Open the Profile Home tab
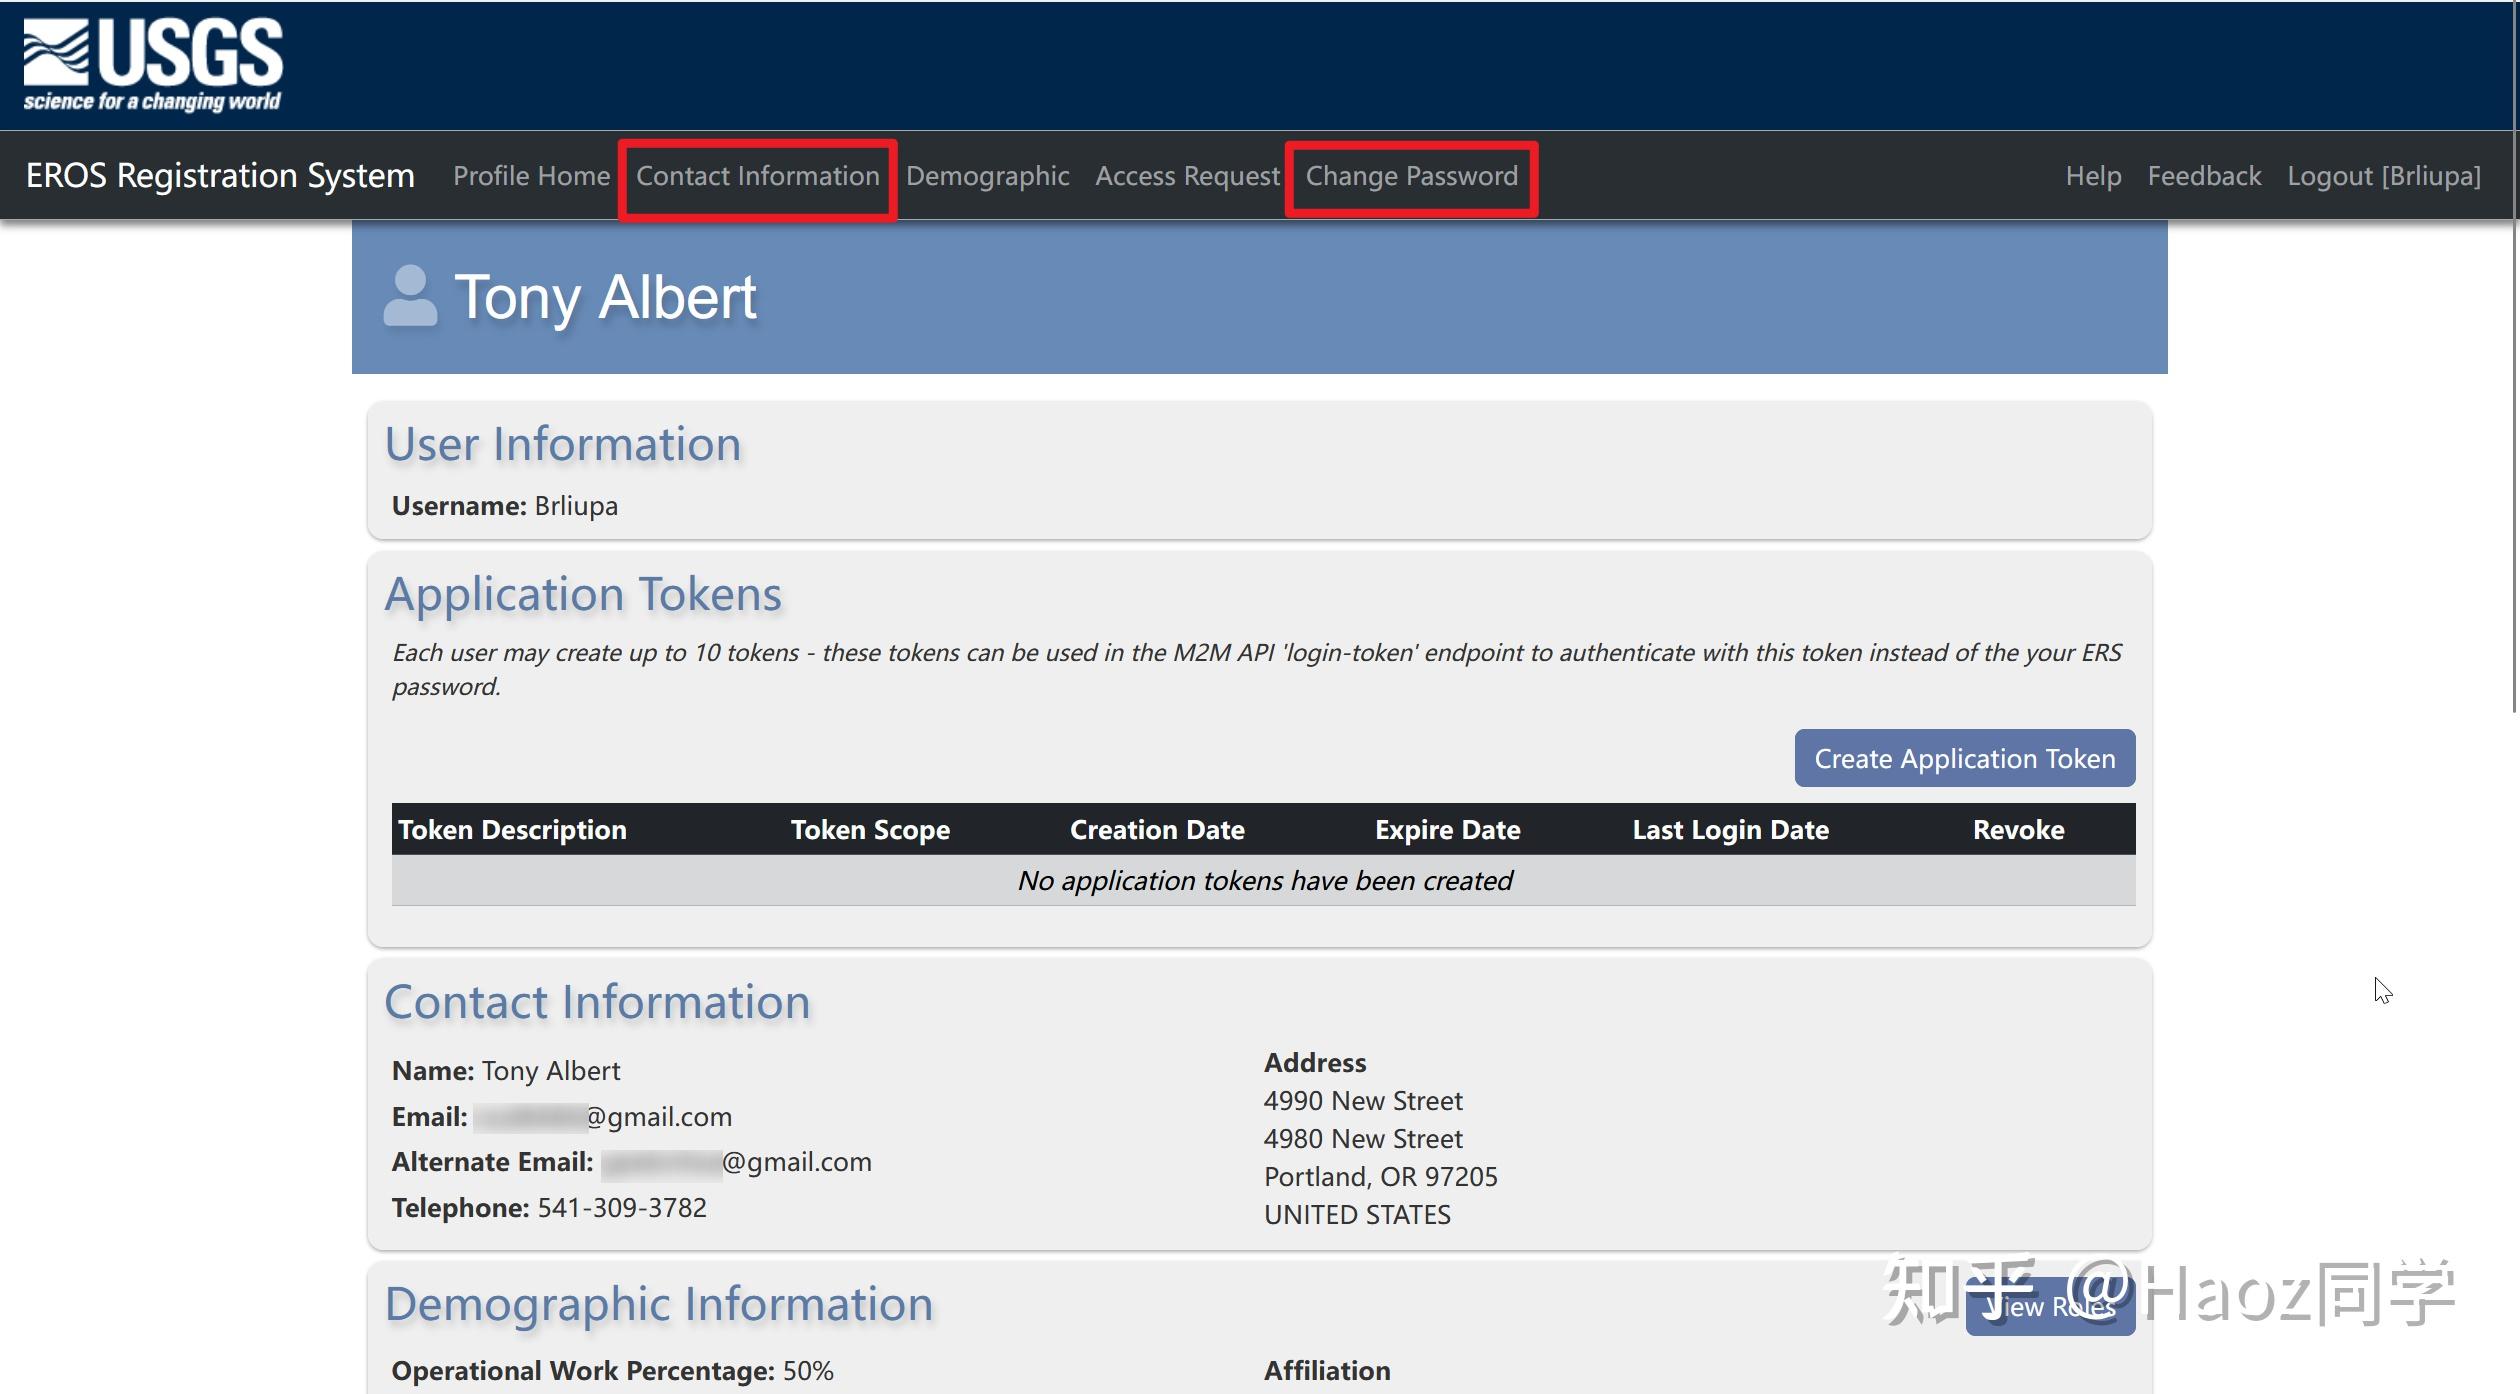This screenshot has height=1394, width=2520. 531,176
